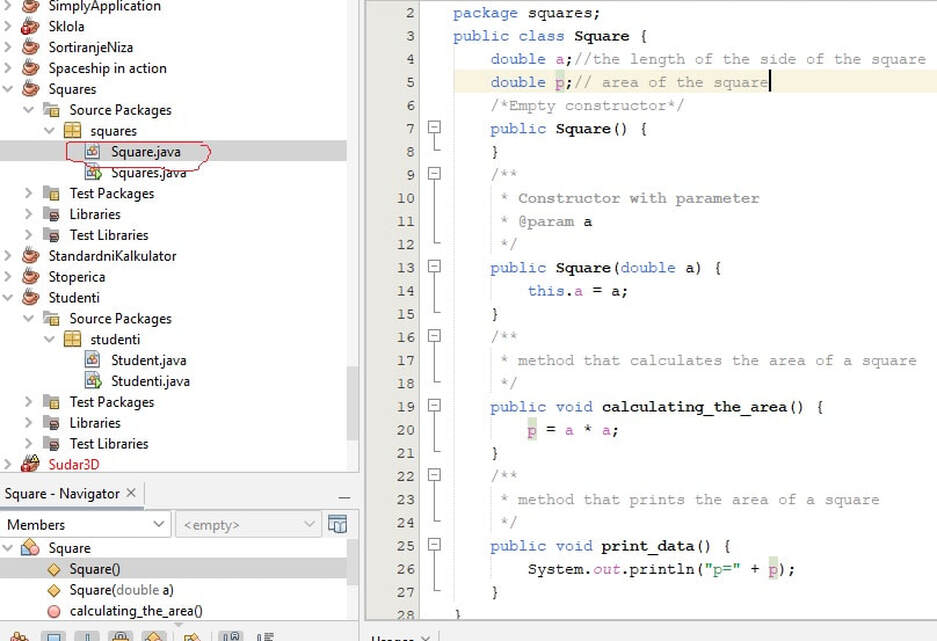The height and width of the screenshot is (641, 937).
Task: Toggle code fold at line 25 print_data
Action: tap(434, 544)
